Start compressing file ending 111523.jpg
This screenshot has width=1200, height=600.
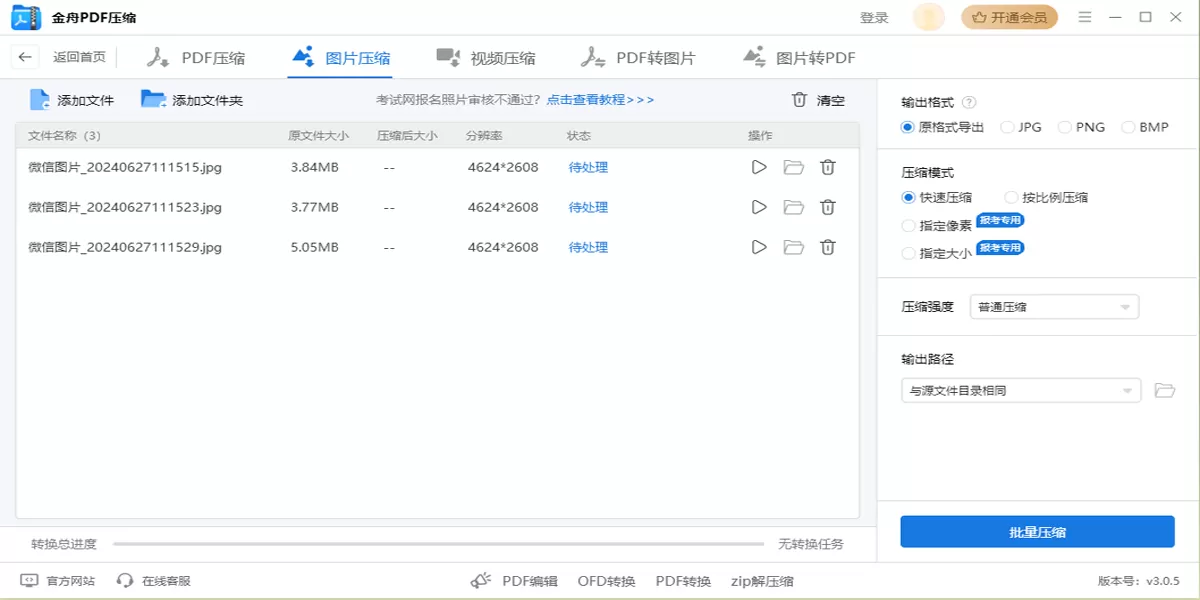click(759, 207)
